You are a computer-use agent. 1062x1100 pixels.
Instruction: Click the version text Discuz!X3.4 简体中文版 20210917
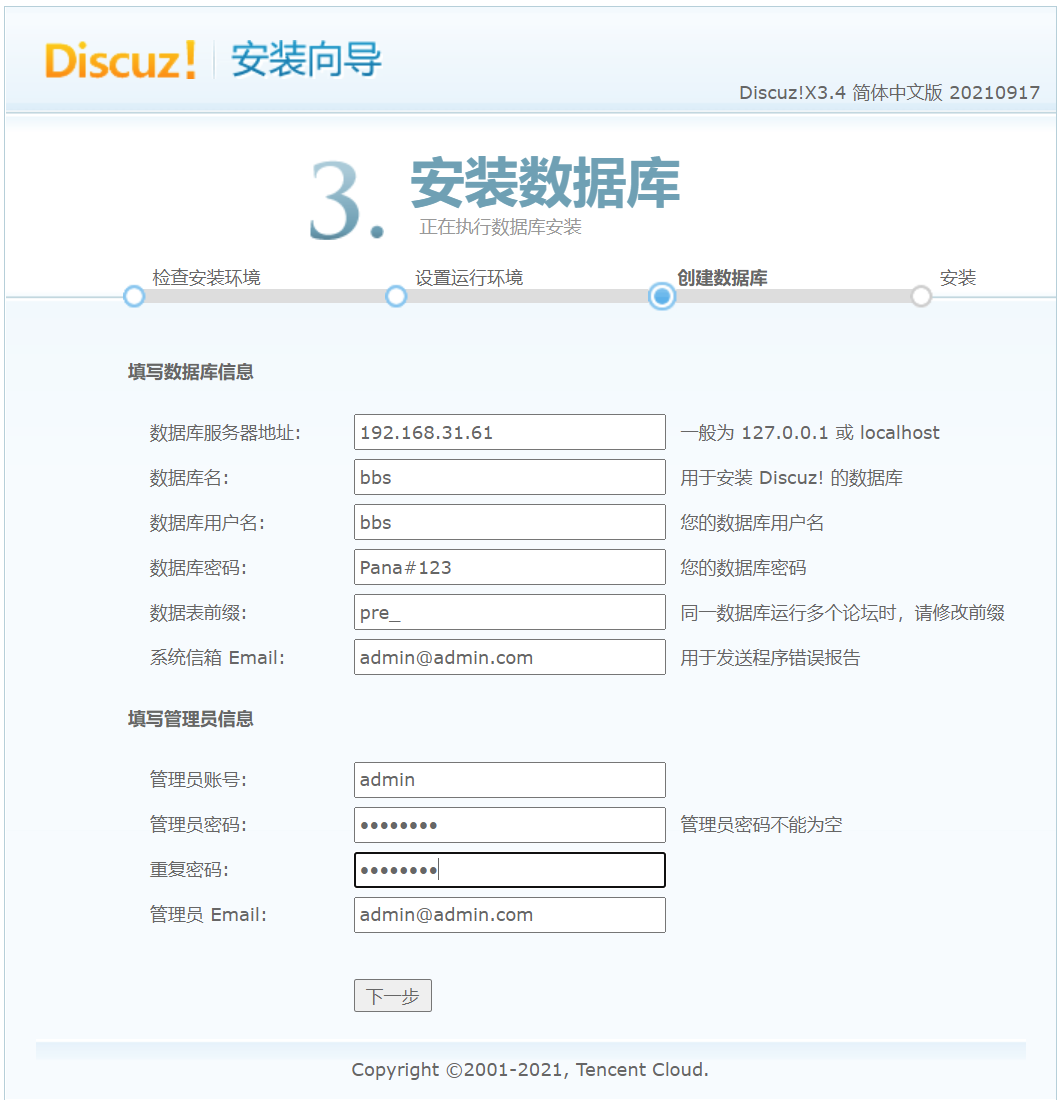pyautogui.click(x=889, y=93)
